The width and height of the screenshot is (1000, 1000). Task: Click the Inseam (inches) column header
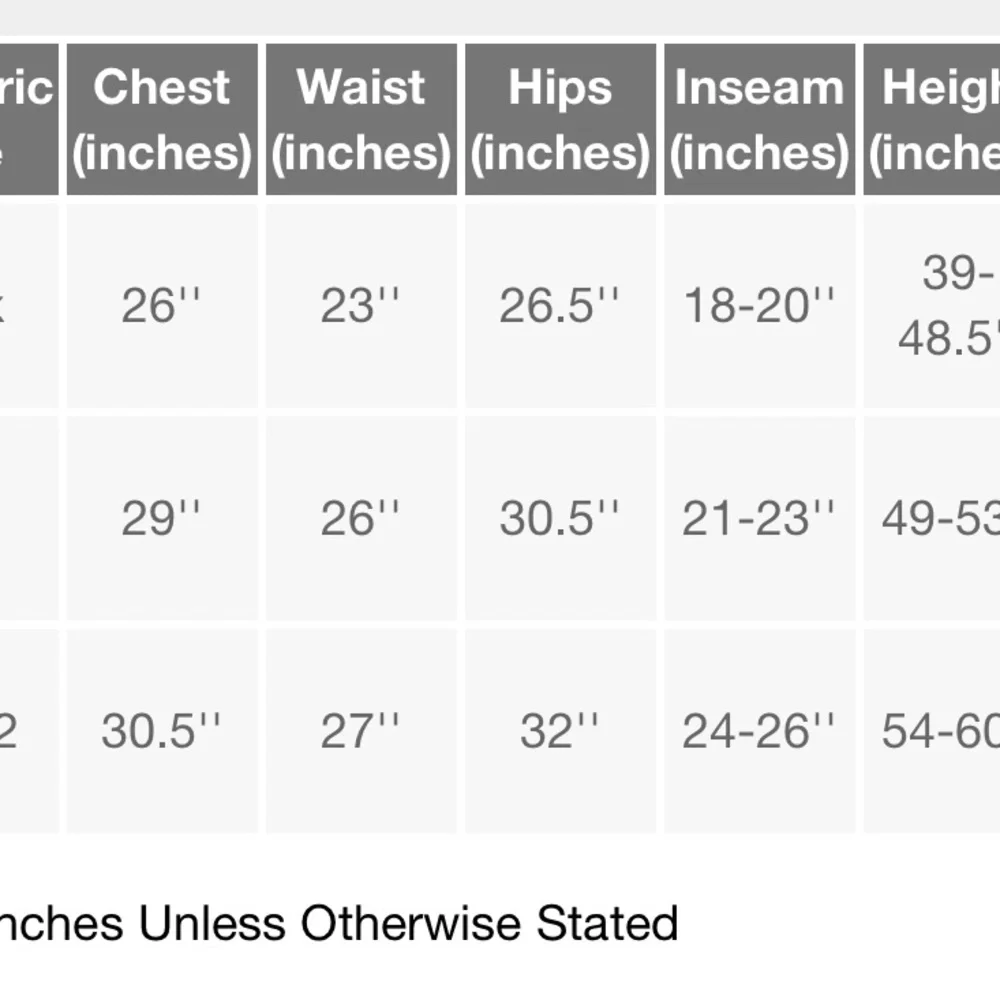click(760, 119)
